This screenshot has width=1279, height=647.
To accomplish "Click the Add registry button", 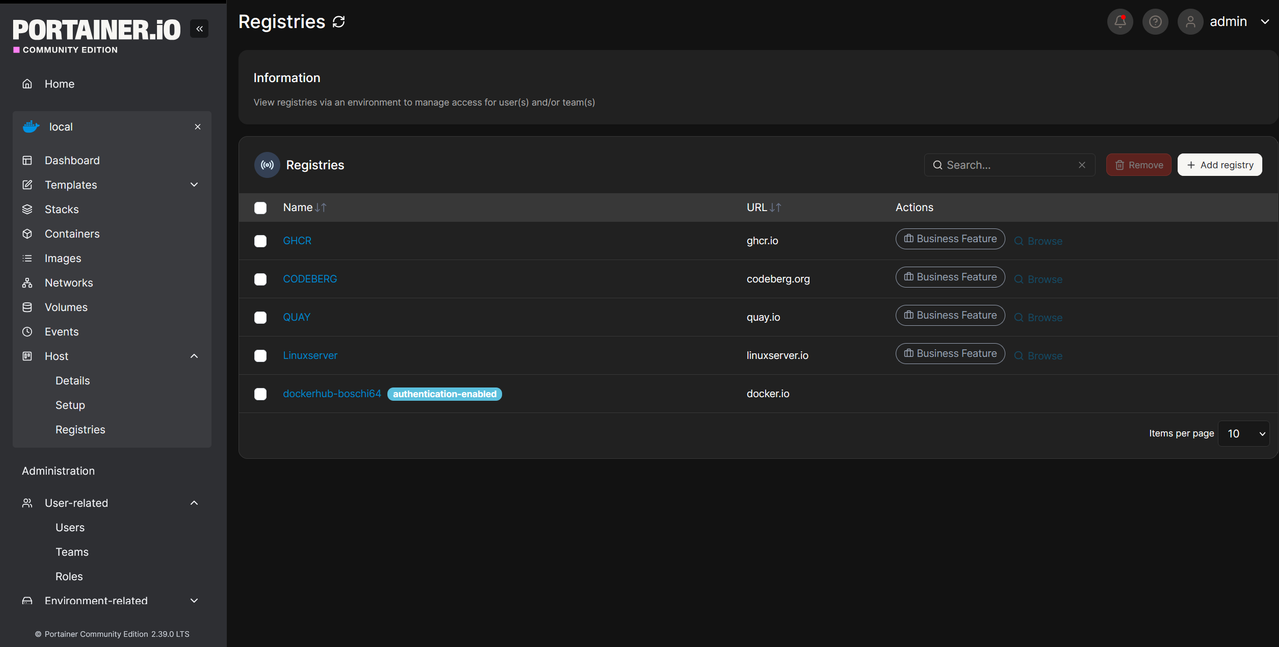I will pyautogui.click(x=1220, y=165).
